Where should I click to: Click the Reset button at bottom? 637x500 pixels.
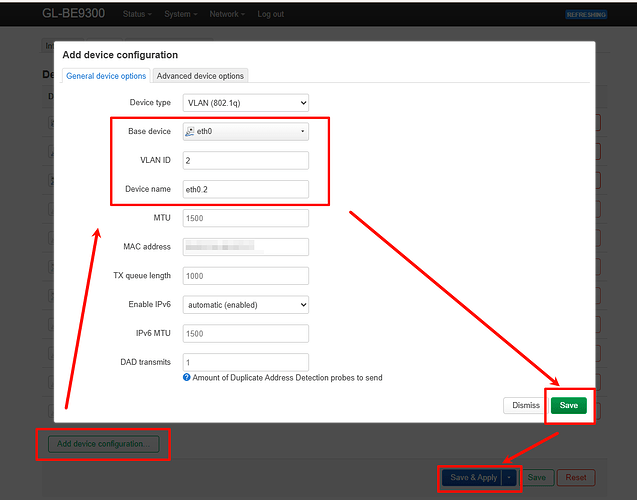[x=575, y=477]
